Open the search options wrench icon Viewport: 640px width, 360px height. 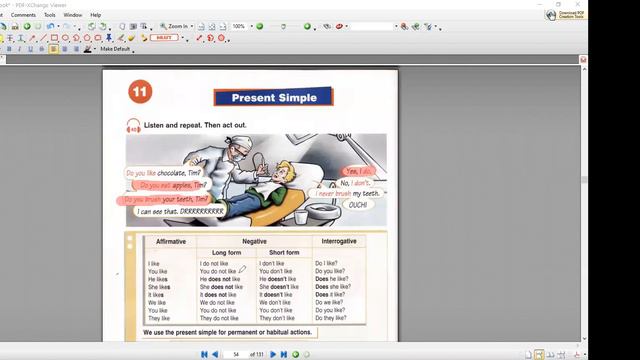click(428, 27)
